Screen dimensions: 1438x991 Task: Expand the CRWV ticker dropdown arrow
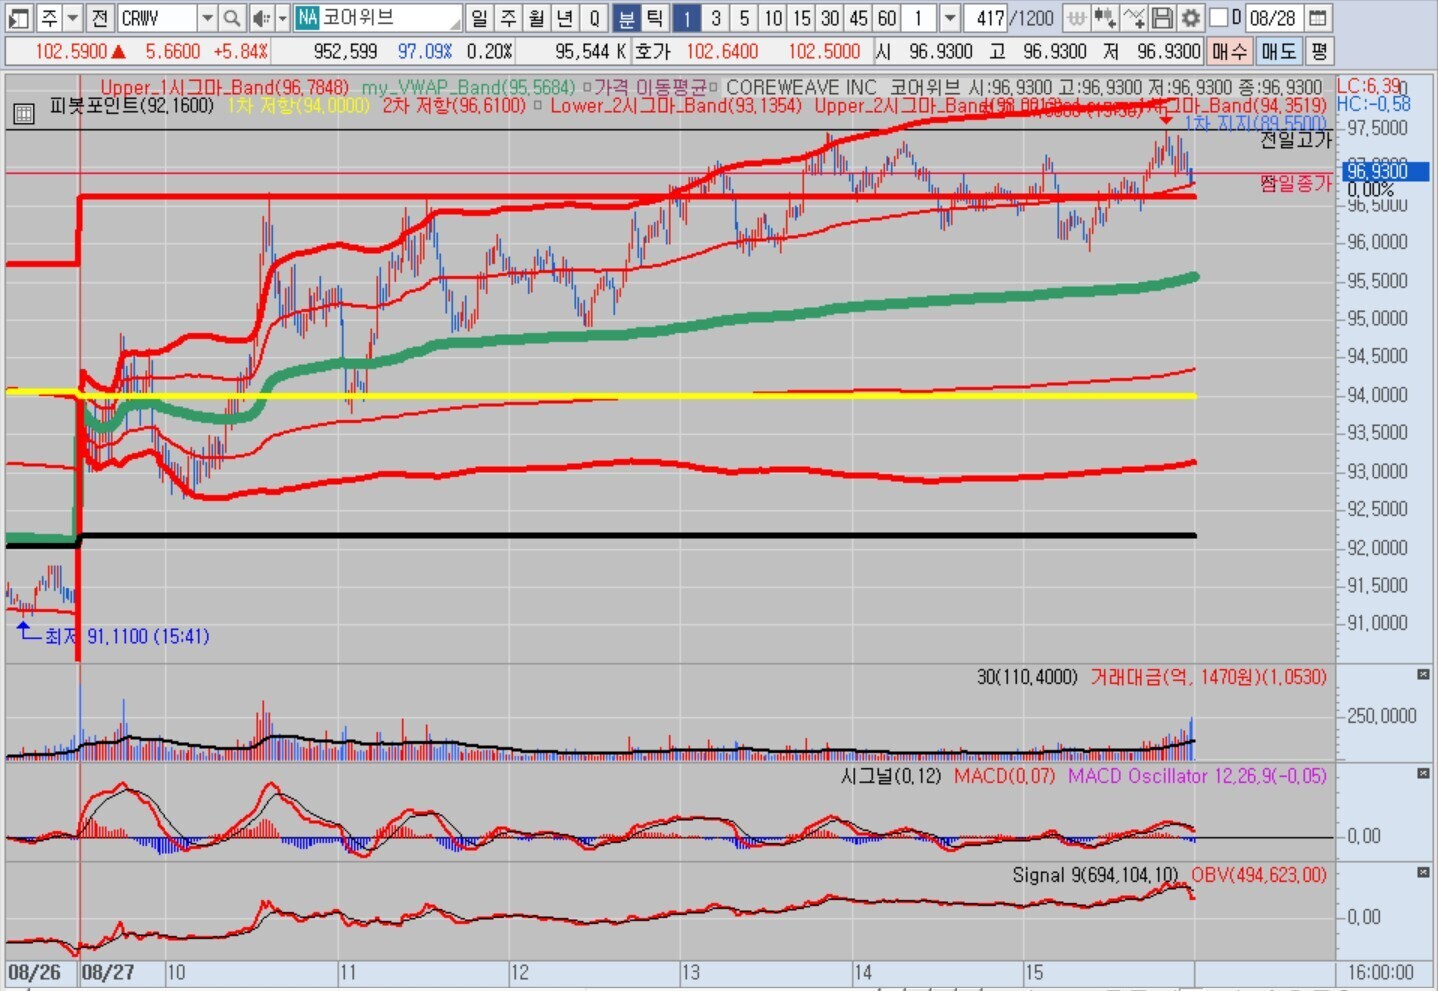coord(206,18)
